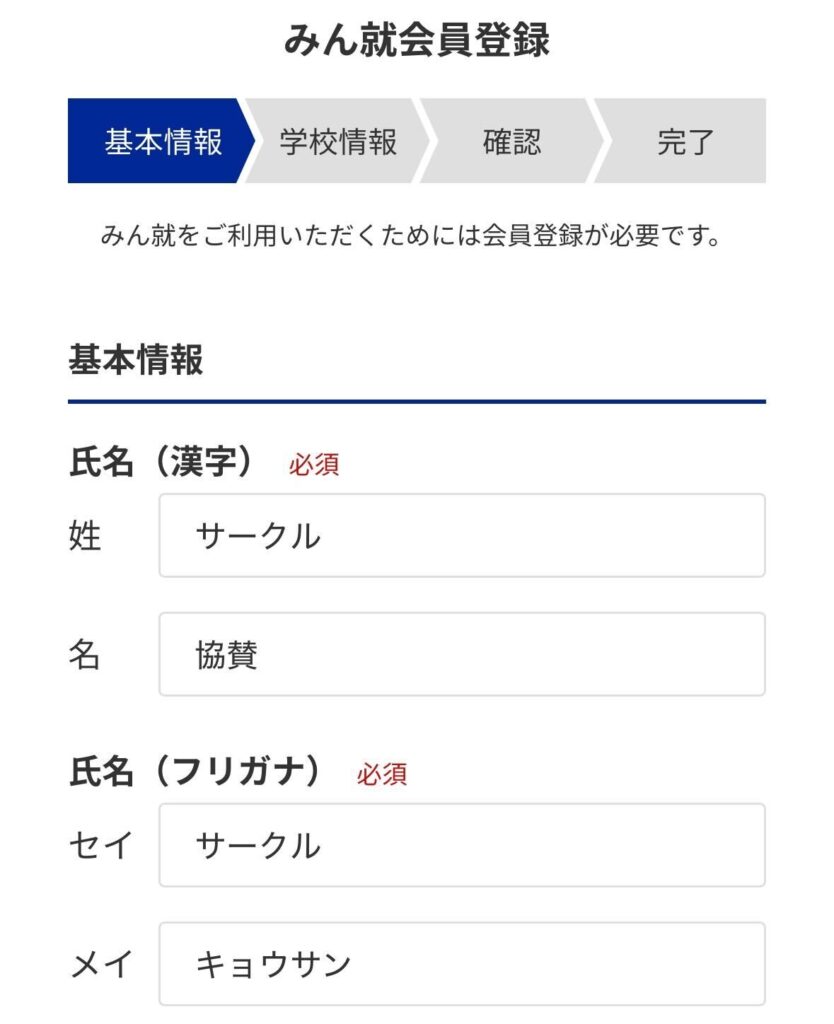Viewport: 834px width, 1024px height.
Task: Select the 基本情報 step tab
Action: tap(160, 141)
